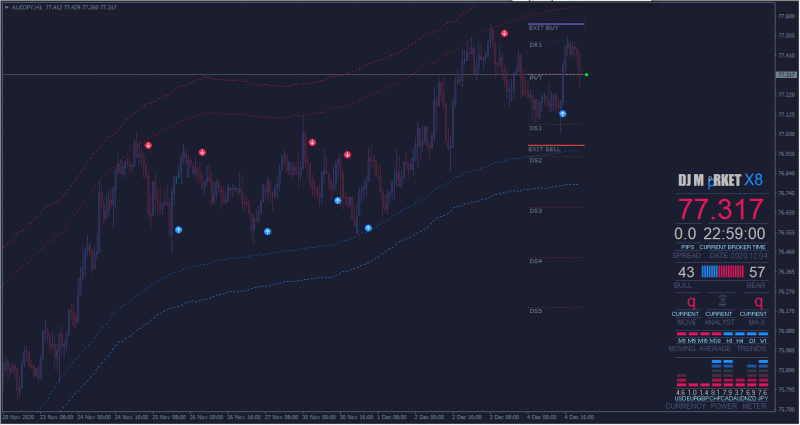Open the AUDJPY,H1 chart menu triangle
Screen dimensions: 800x425
pyautogui.click(x=7, y=8)
